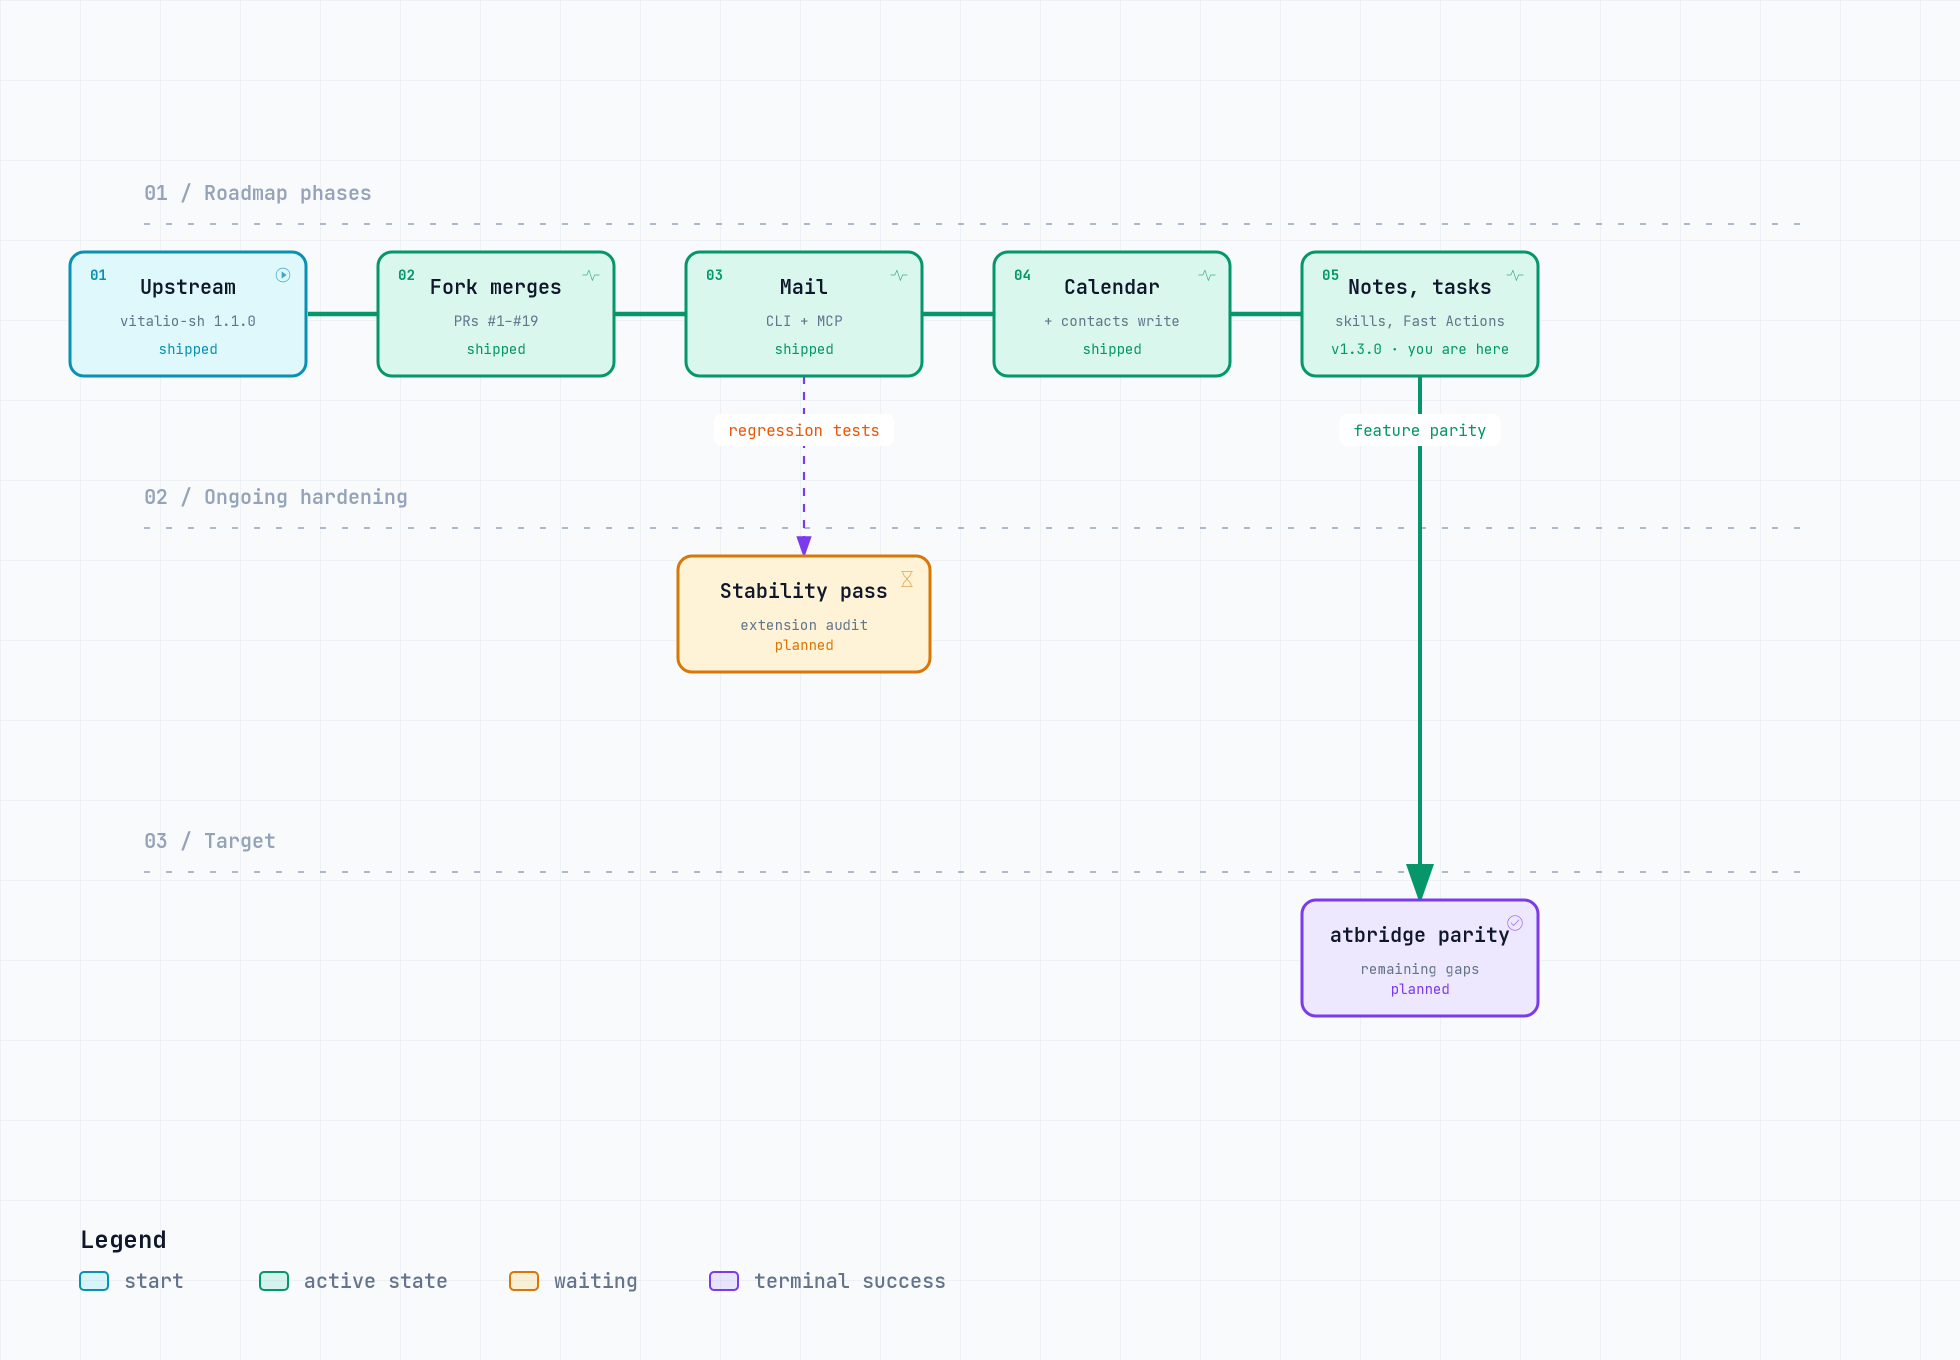Click the 01 / Roadmap phases heading
The image size is (1960, 1360).
coord(258,193)
